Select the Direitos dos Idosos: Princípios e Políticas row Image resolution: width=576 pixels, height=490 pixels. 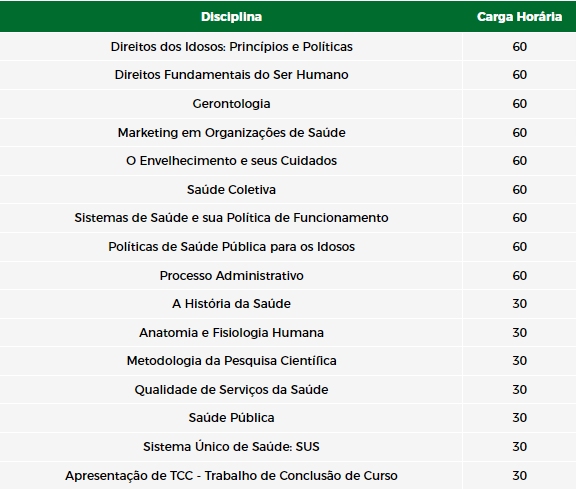288,47
